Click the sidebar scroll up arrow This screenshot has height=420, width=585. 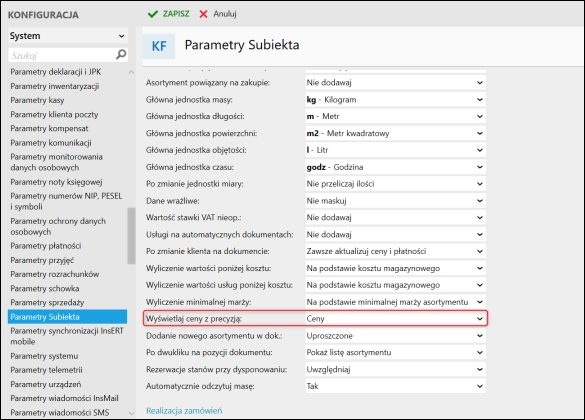click(x=131, y=72)
